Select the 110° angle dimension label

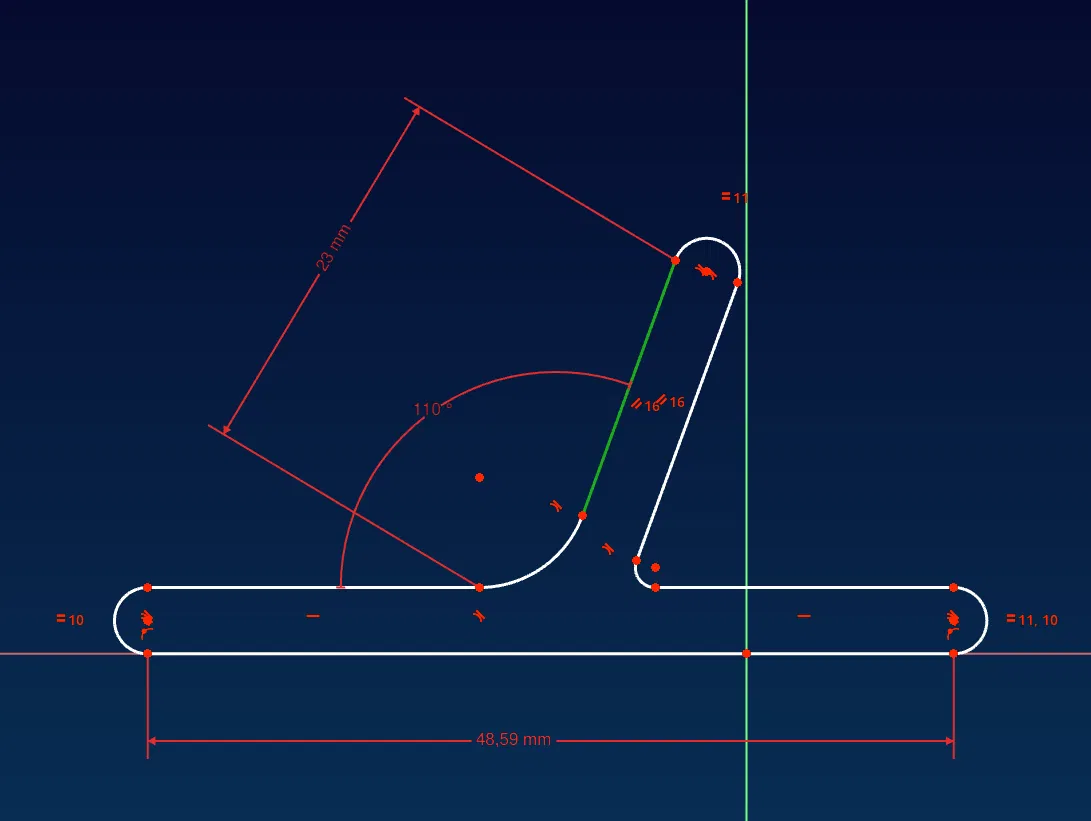[x=432, y=408]
